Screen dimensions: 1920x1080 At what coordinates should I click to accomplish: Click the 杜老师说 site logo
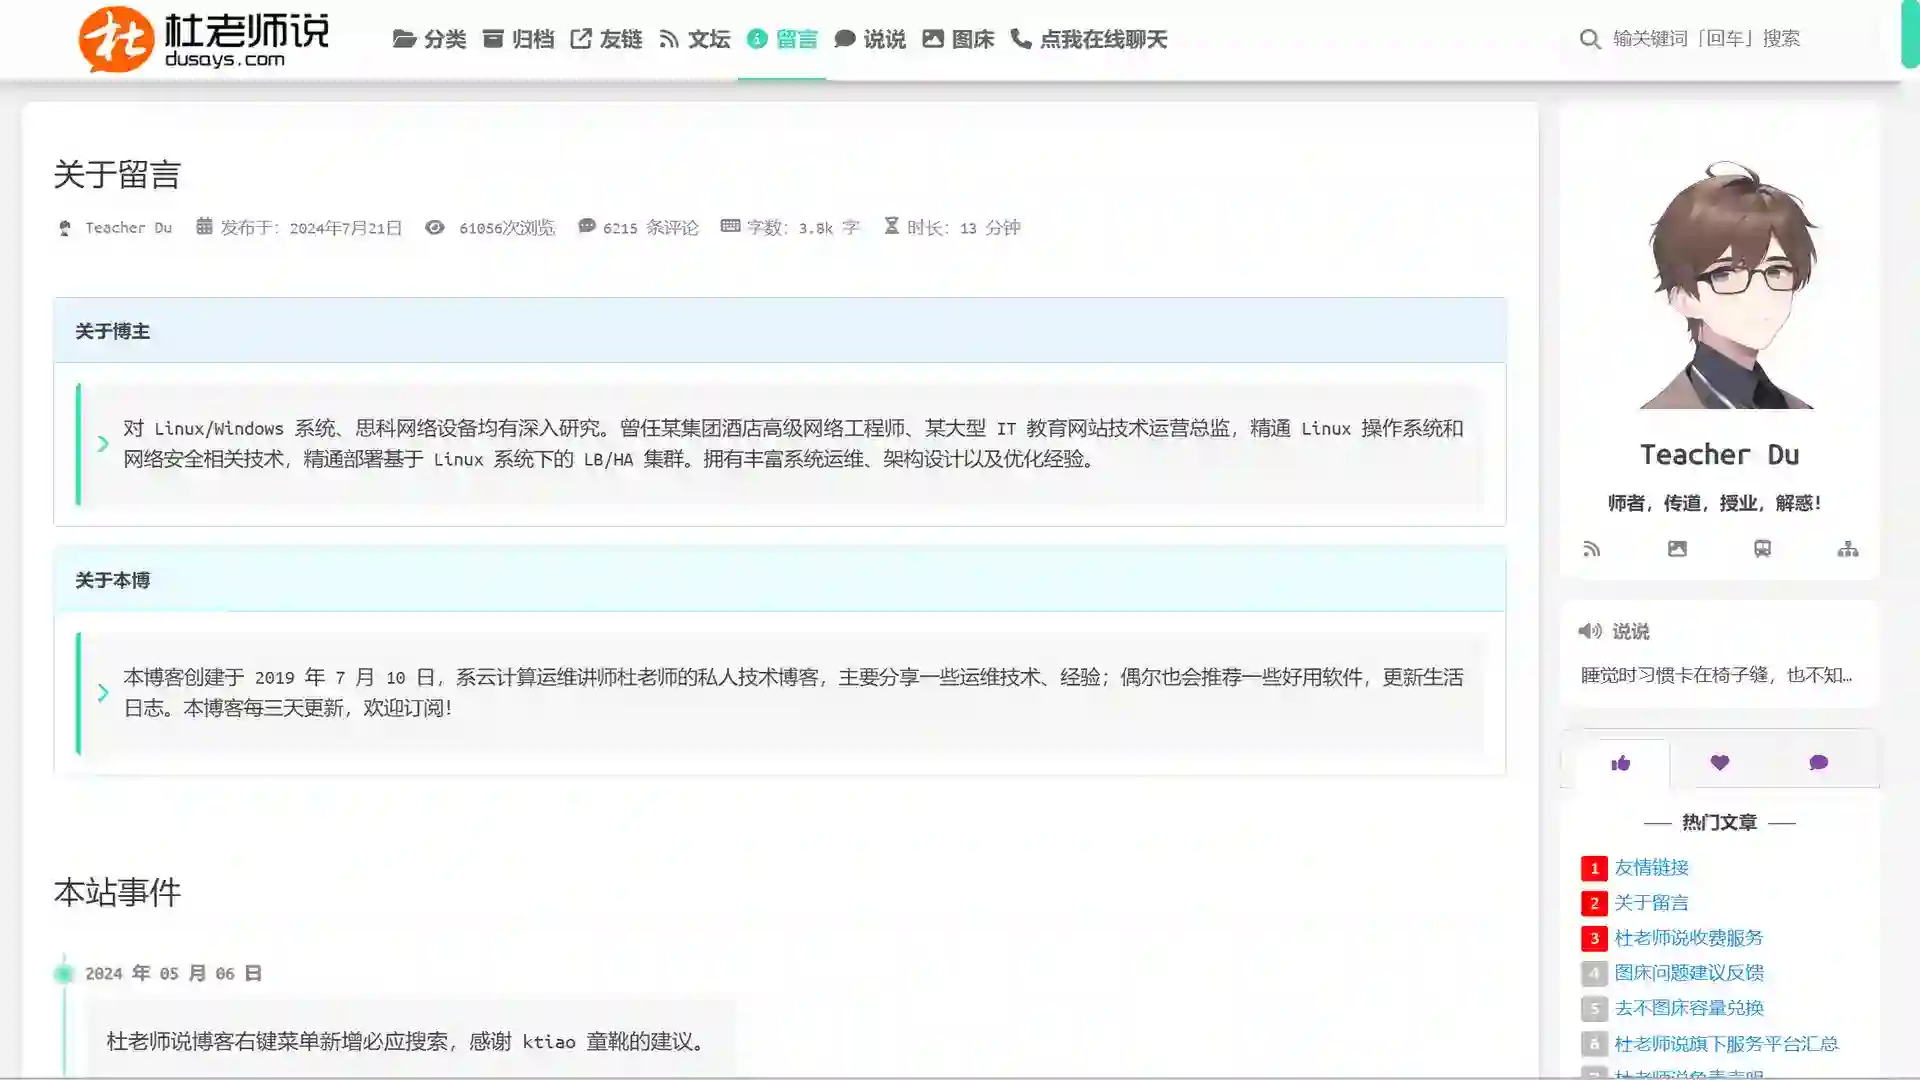(203, 39)
